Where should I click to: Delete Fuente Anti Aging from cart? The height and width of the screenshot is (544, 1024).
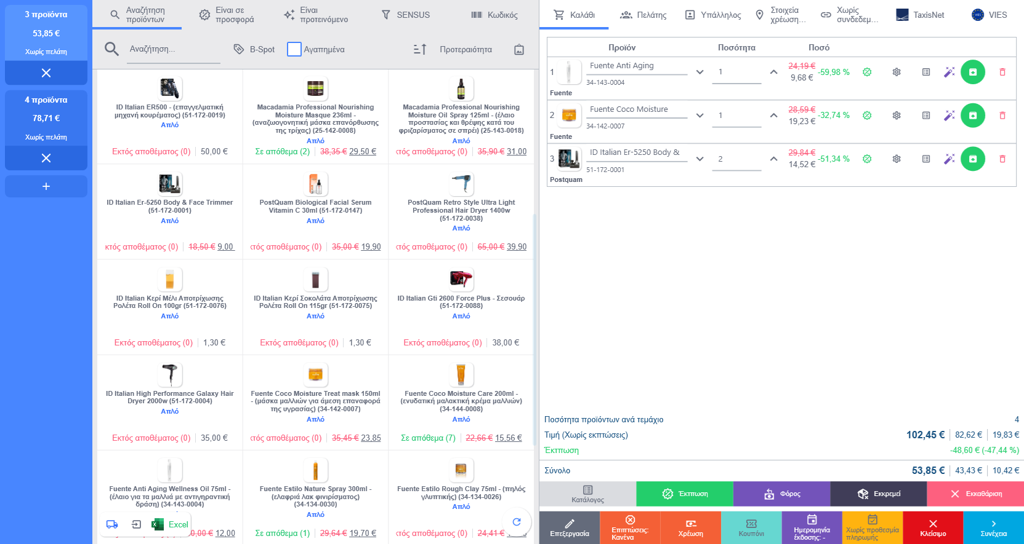click(x=1002, y=72)
